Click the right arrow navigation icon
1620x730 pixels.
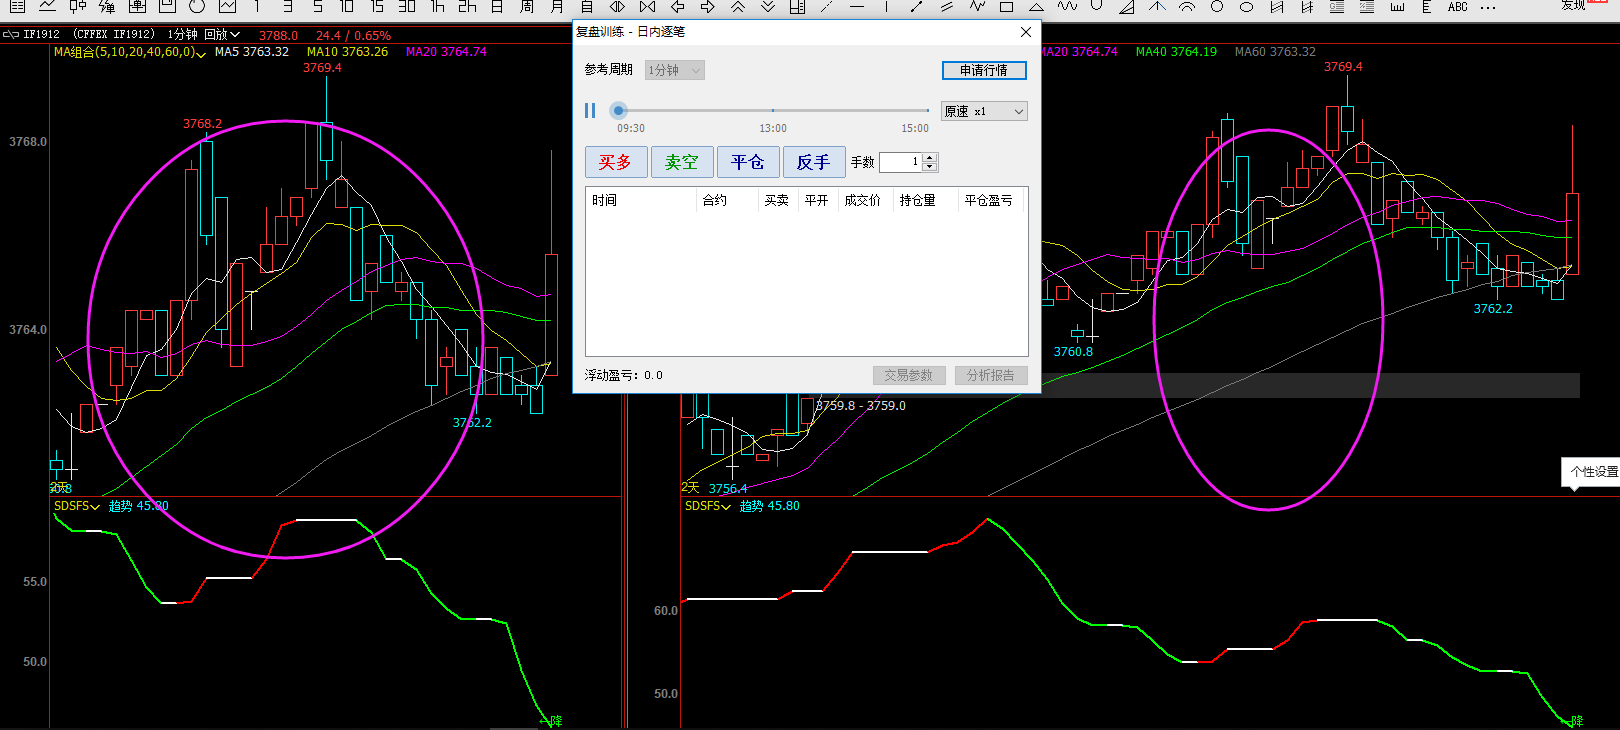coord(707,6)
